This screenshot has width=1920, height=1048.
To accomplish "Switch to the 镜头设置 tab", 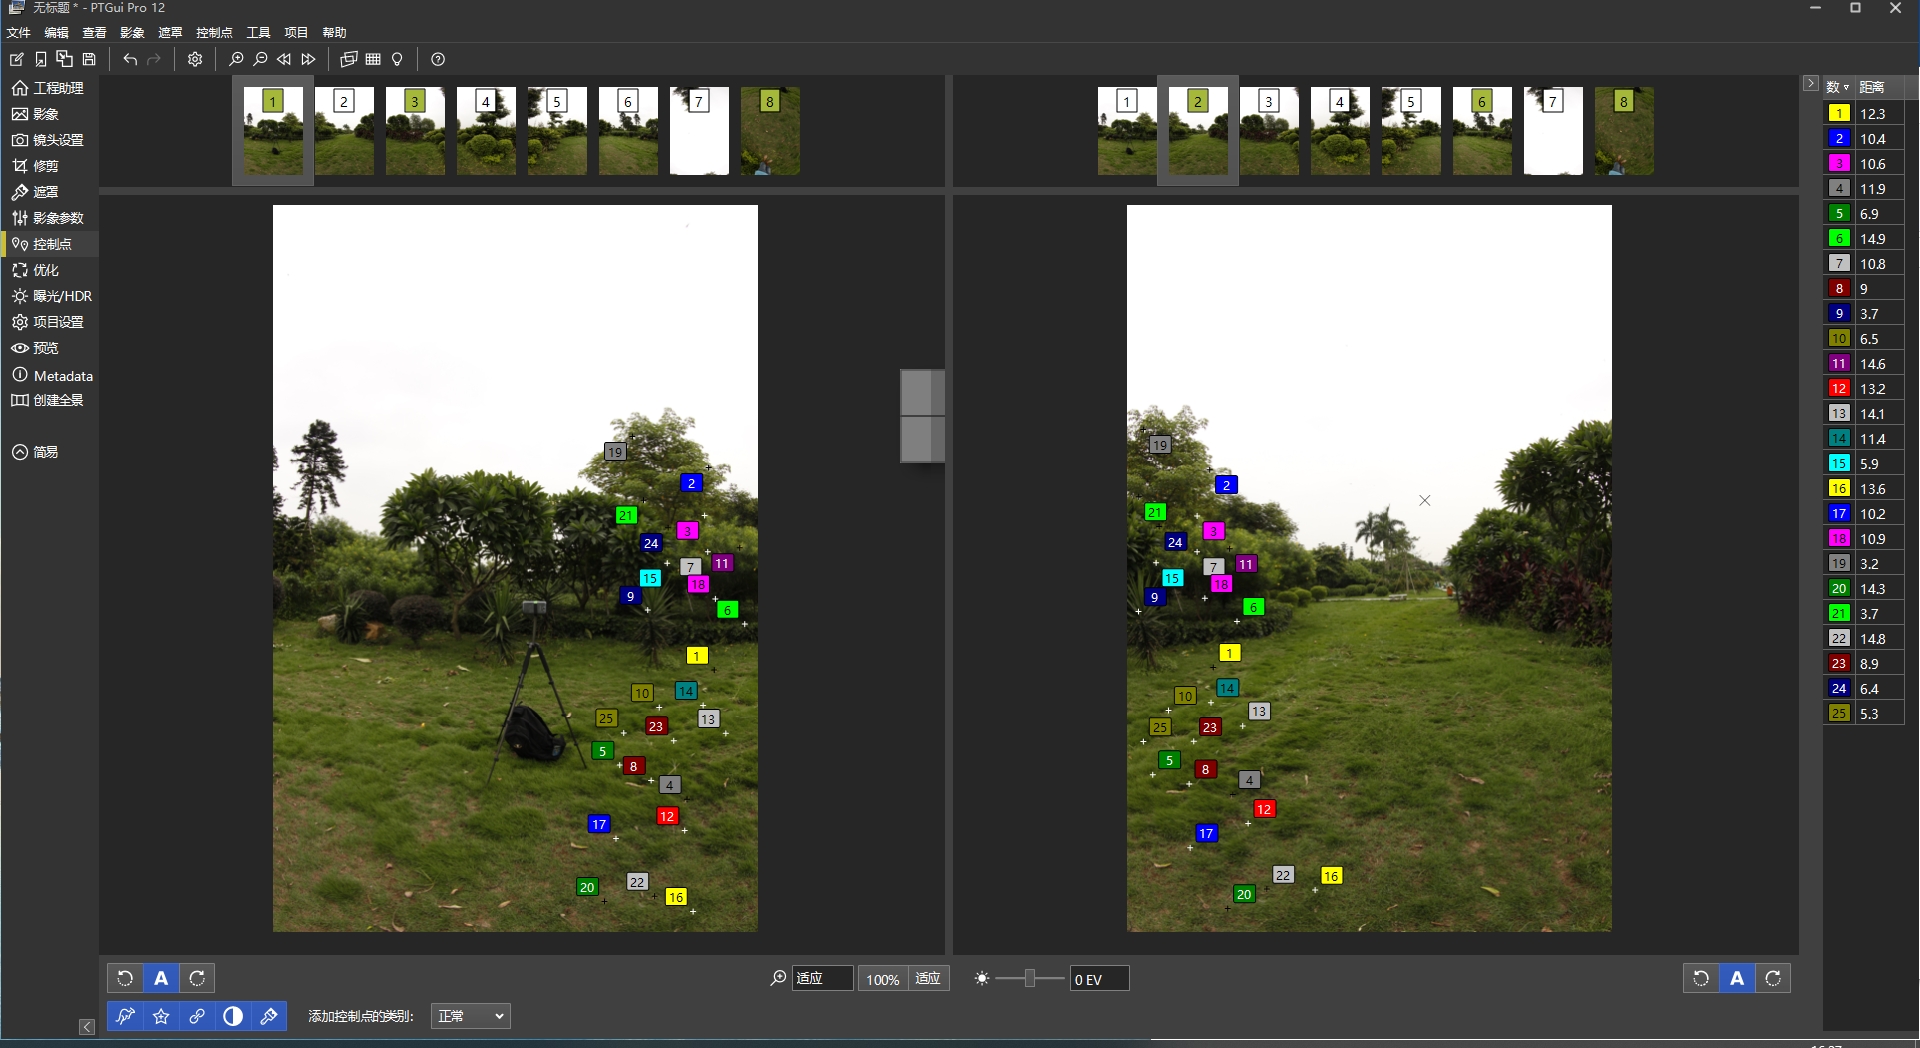I will pos(49,140).
